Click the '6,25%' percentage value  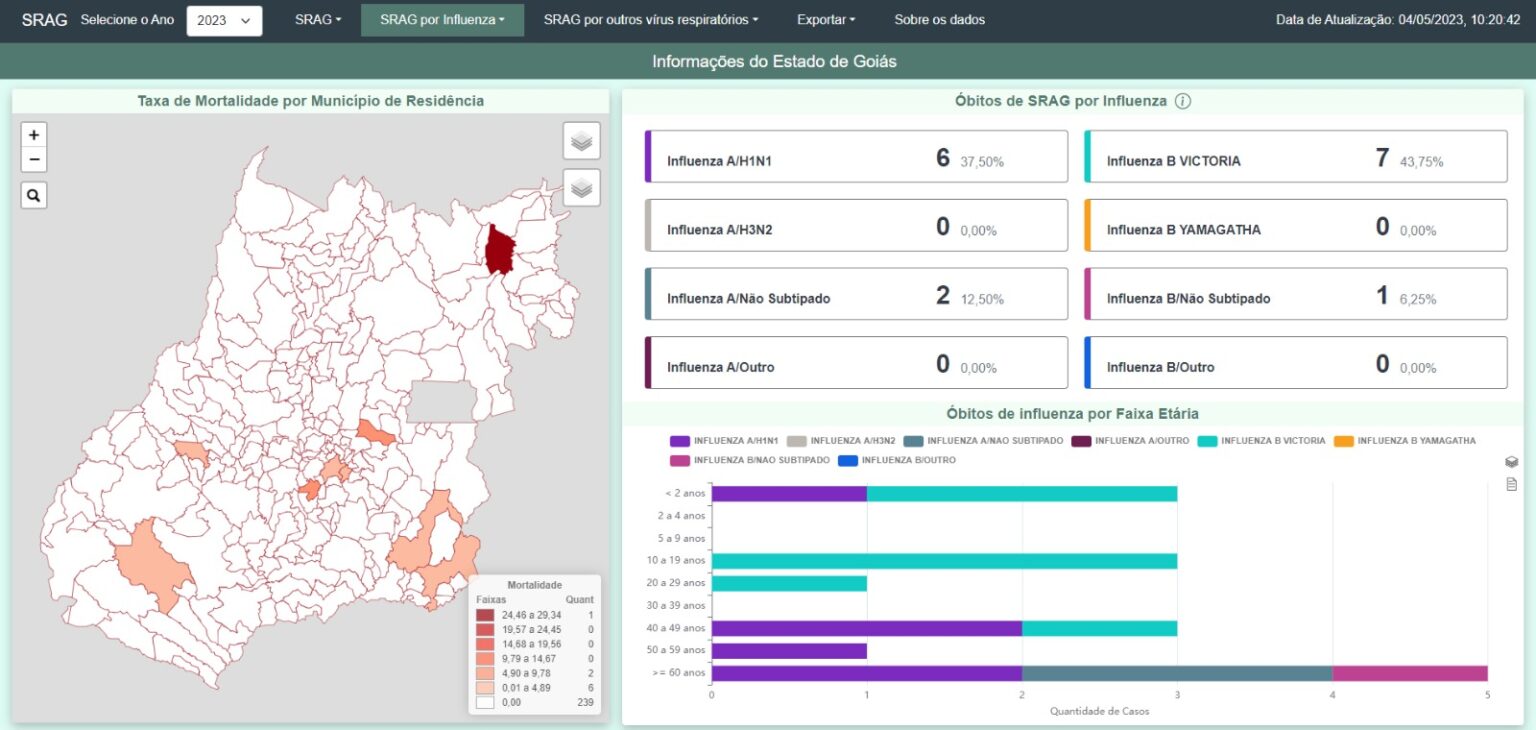click(1419, 299)
